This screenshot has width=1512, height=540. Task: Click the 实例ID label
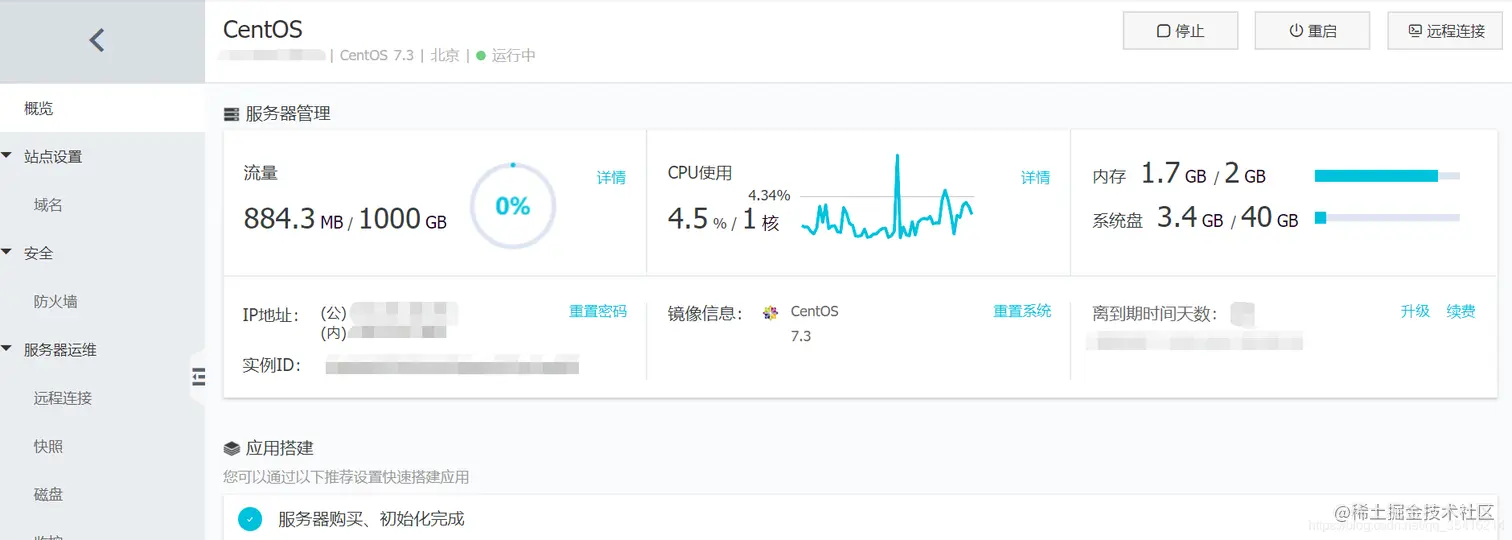click(272, 365)
